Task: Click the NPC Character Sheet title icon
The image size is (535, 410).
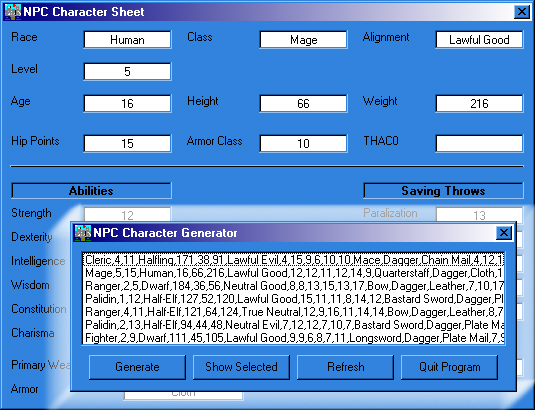Action: (x=13, y=12)
